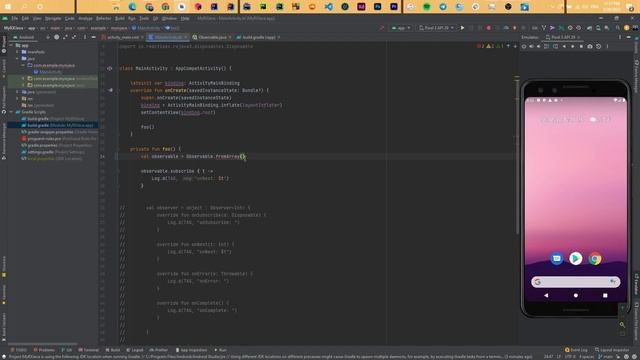Open the Logcat tool window tab

click(x=135, y=350)
